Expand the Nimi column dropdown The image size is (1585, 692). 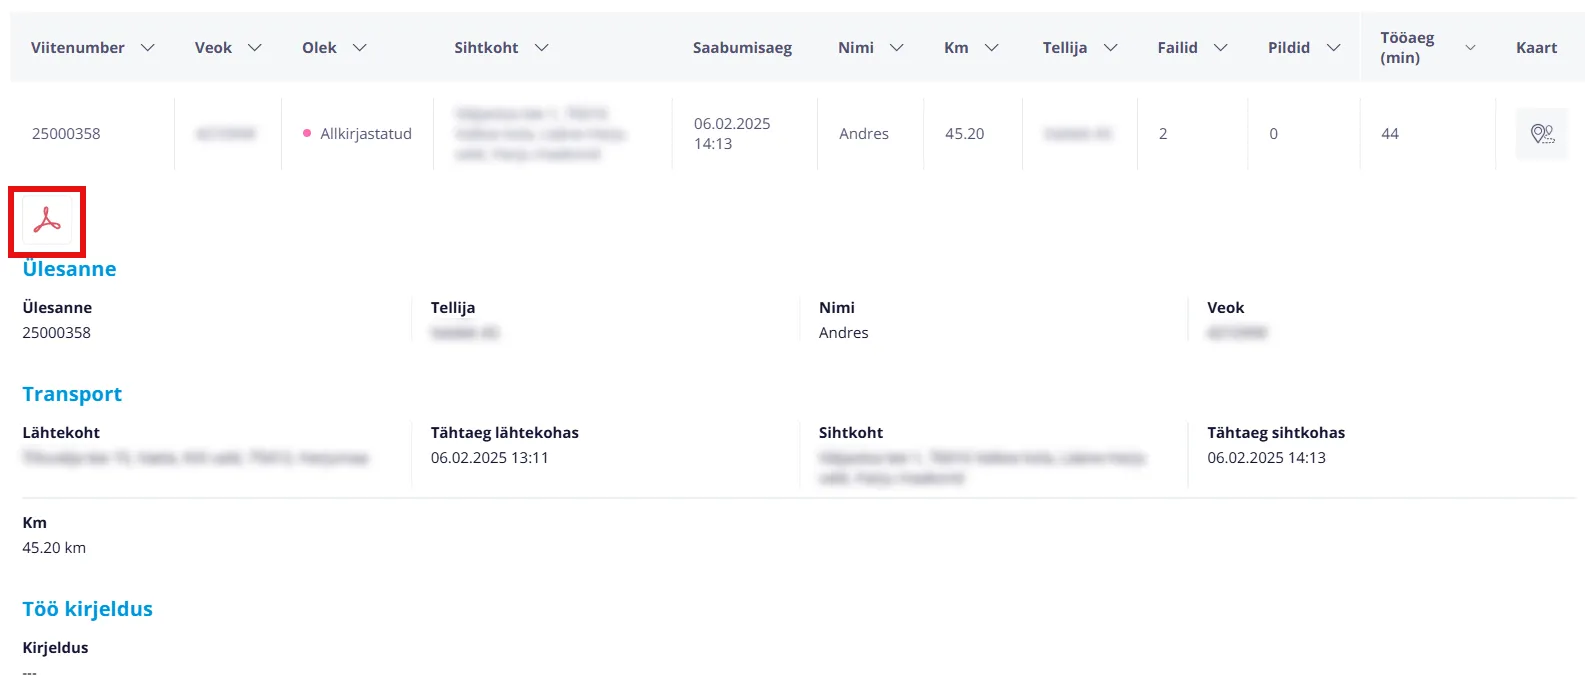pyautogui.click(x=897, y=48)
